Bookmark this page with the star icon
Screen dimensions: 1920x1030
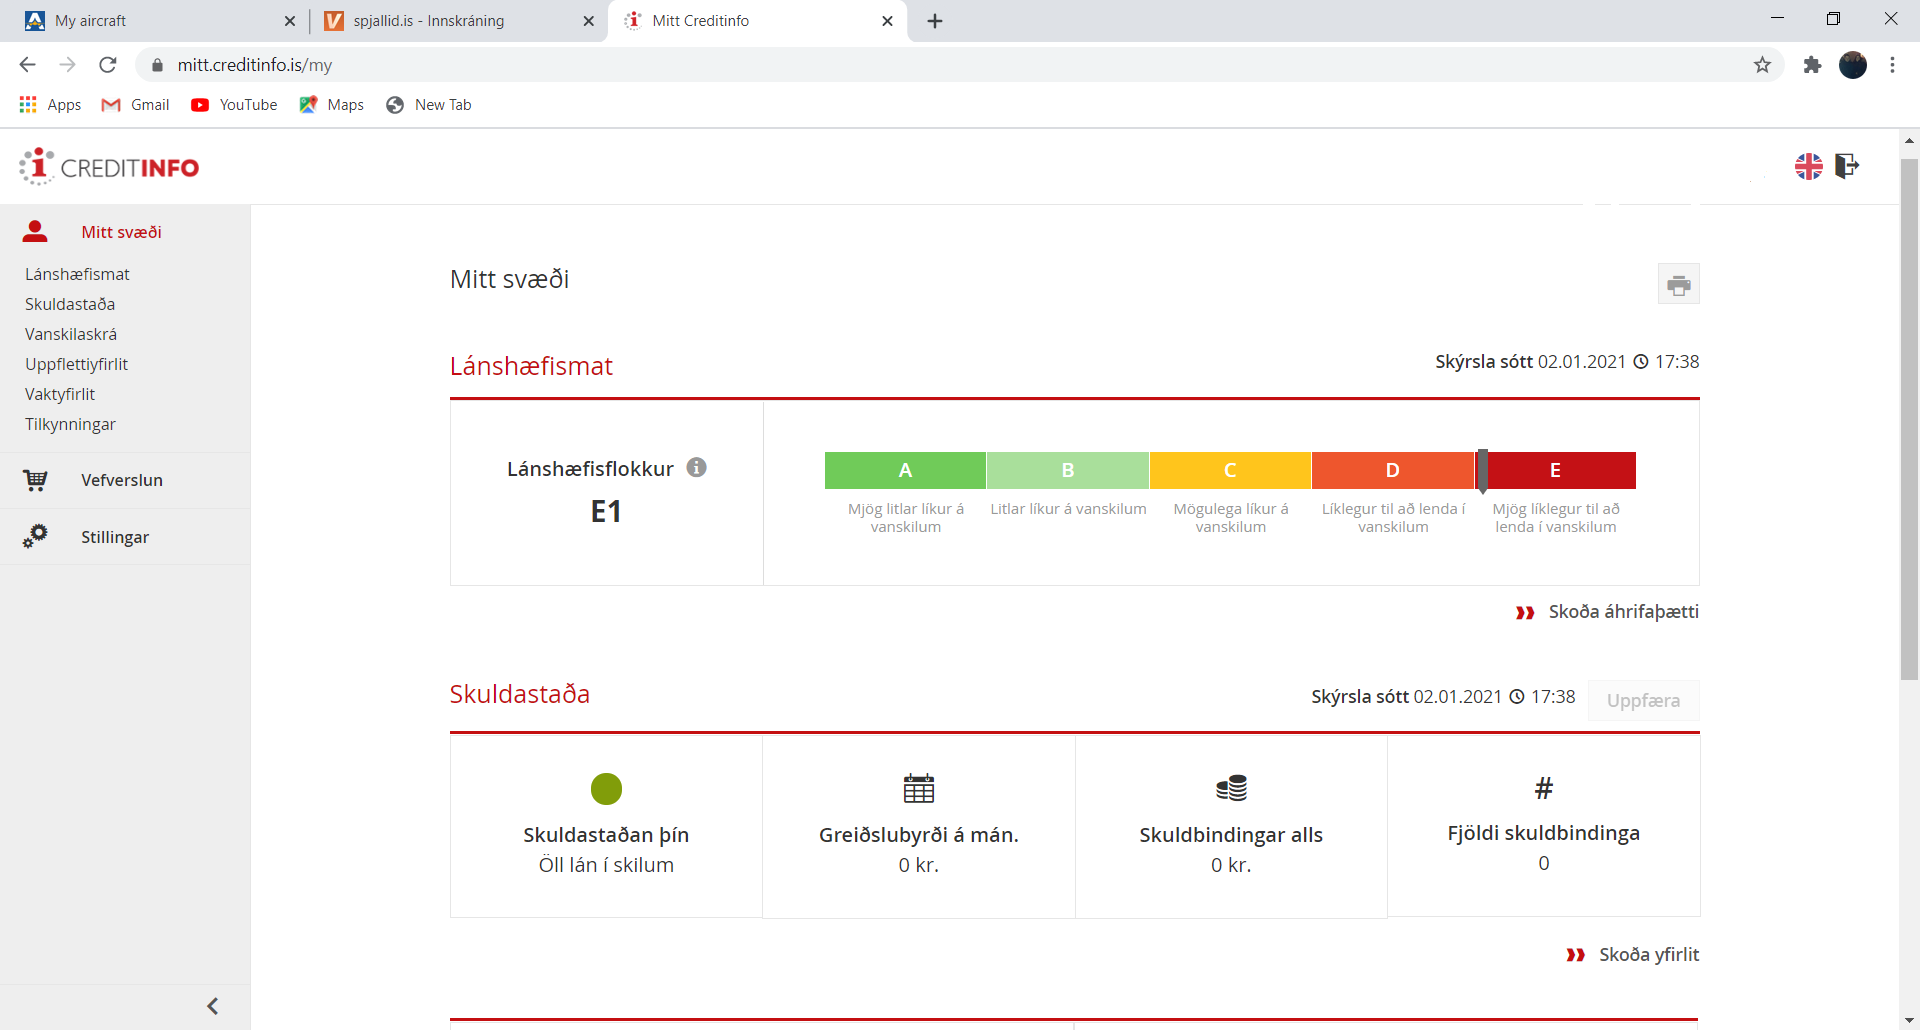click(1762, 65)
